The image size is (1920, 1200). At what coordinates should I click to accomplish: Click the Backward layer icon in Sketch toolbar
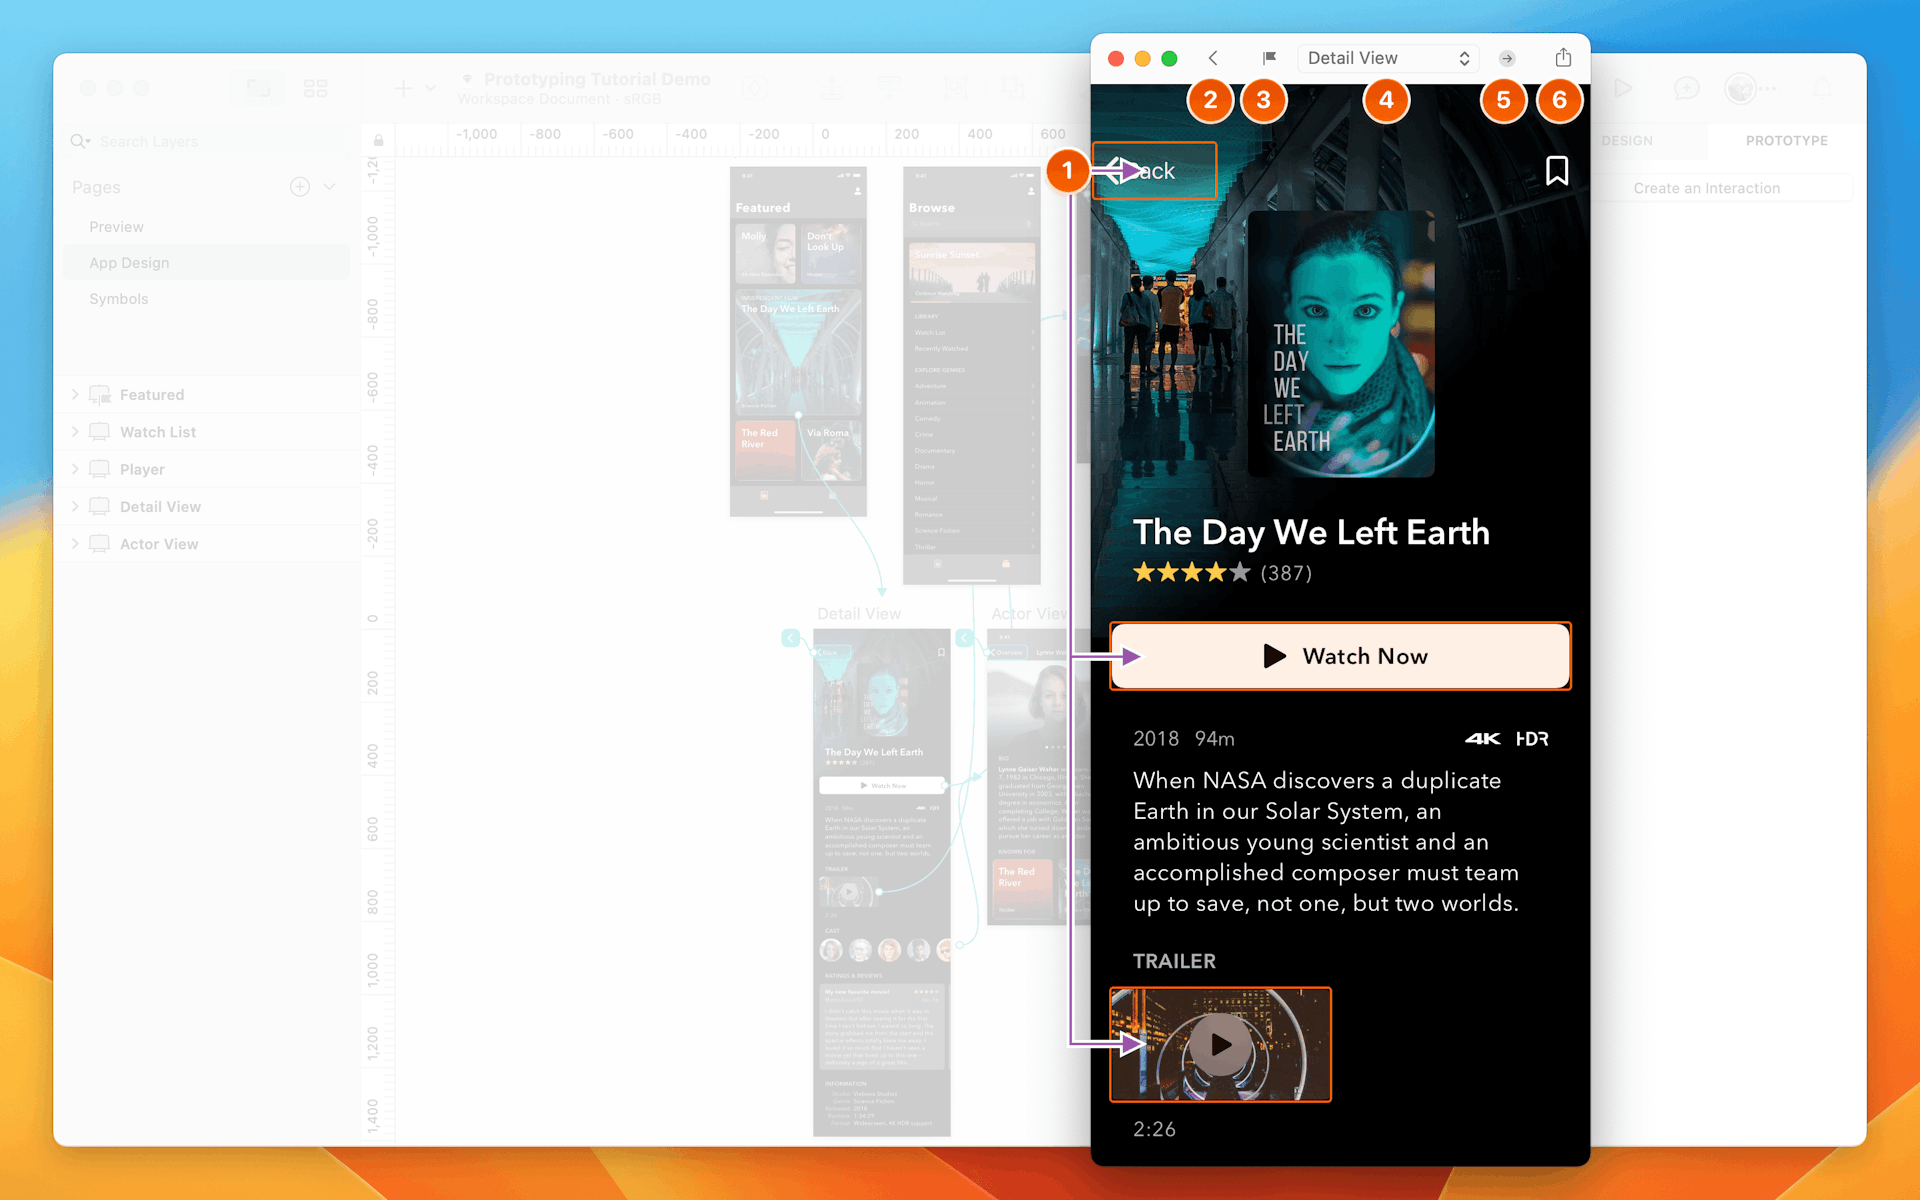[889, 88]
